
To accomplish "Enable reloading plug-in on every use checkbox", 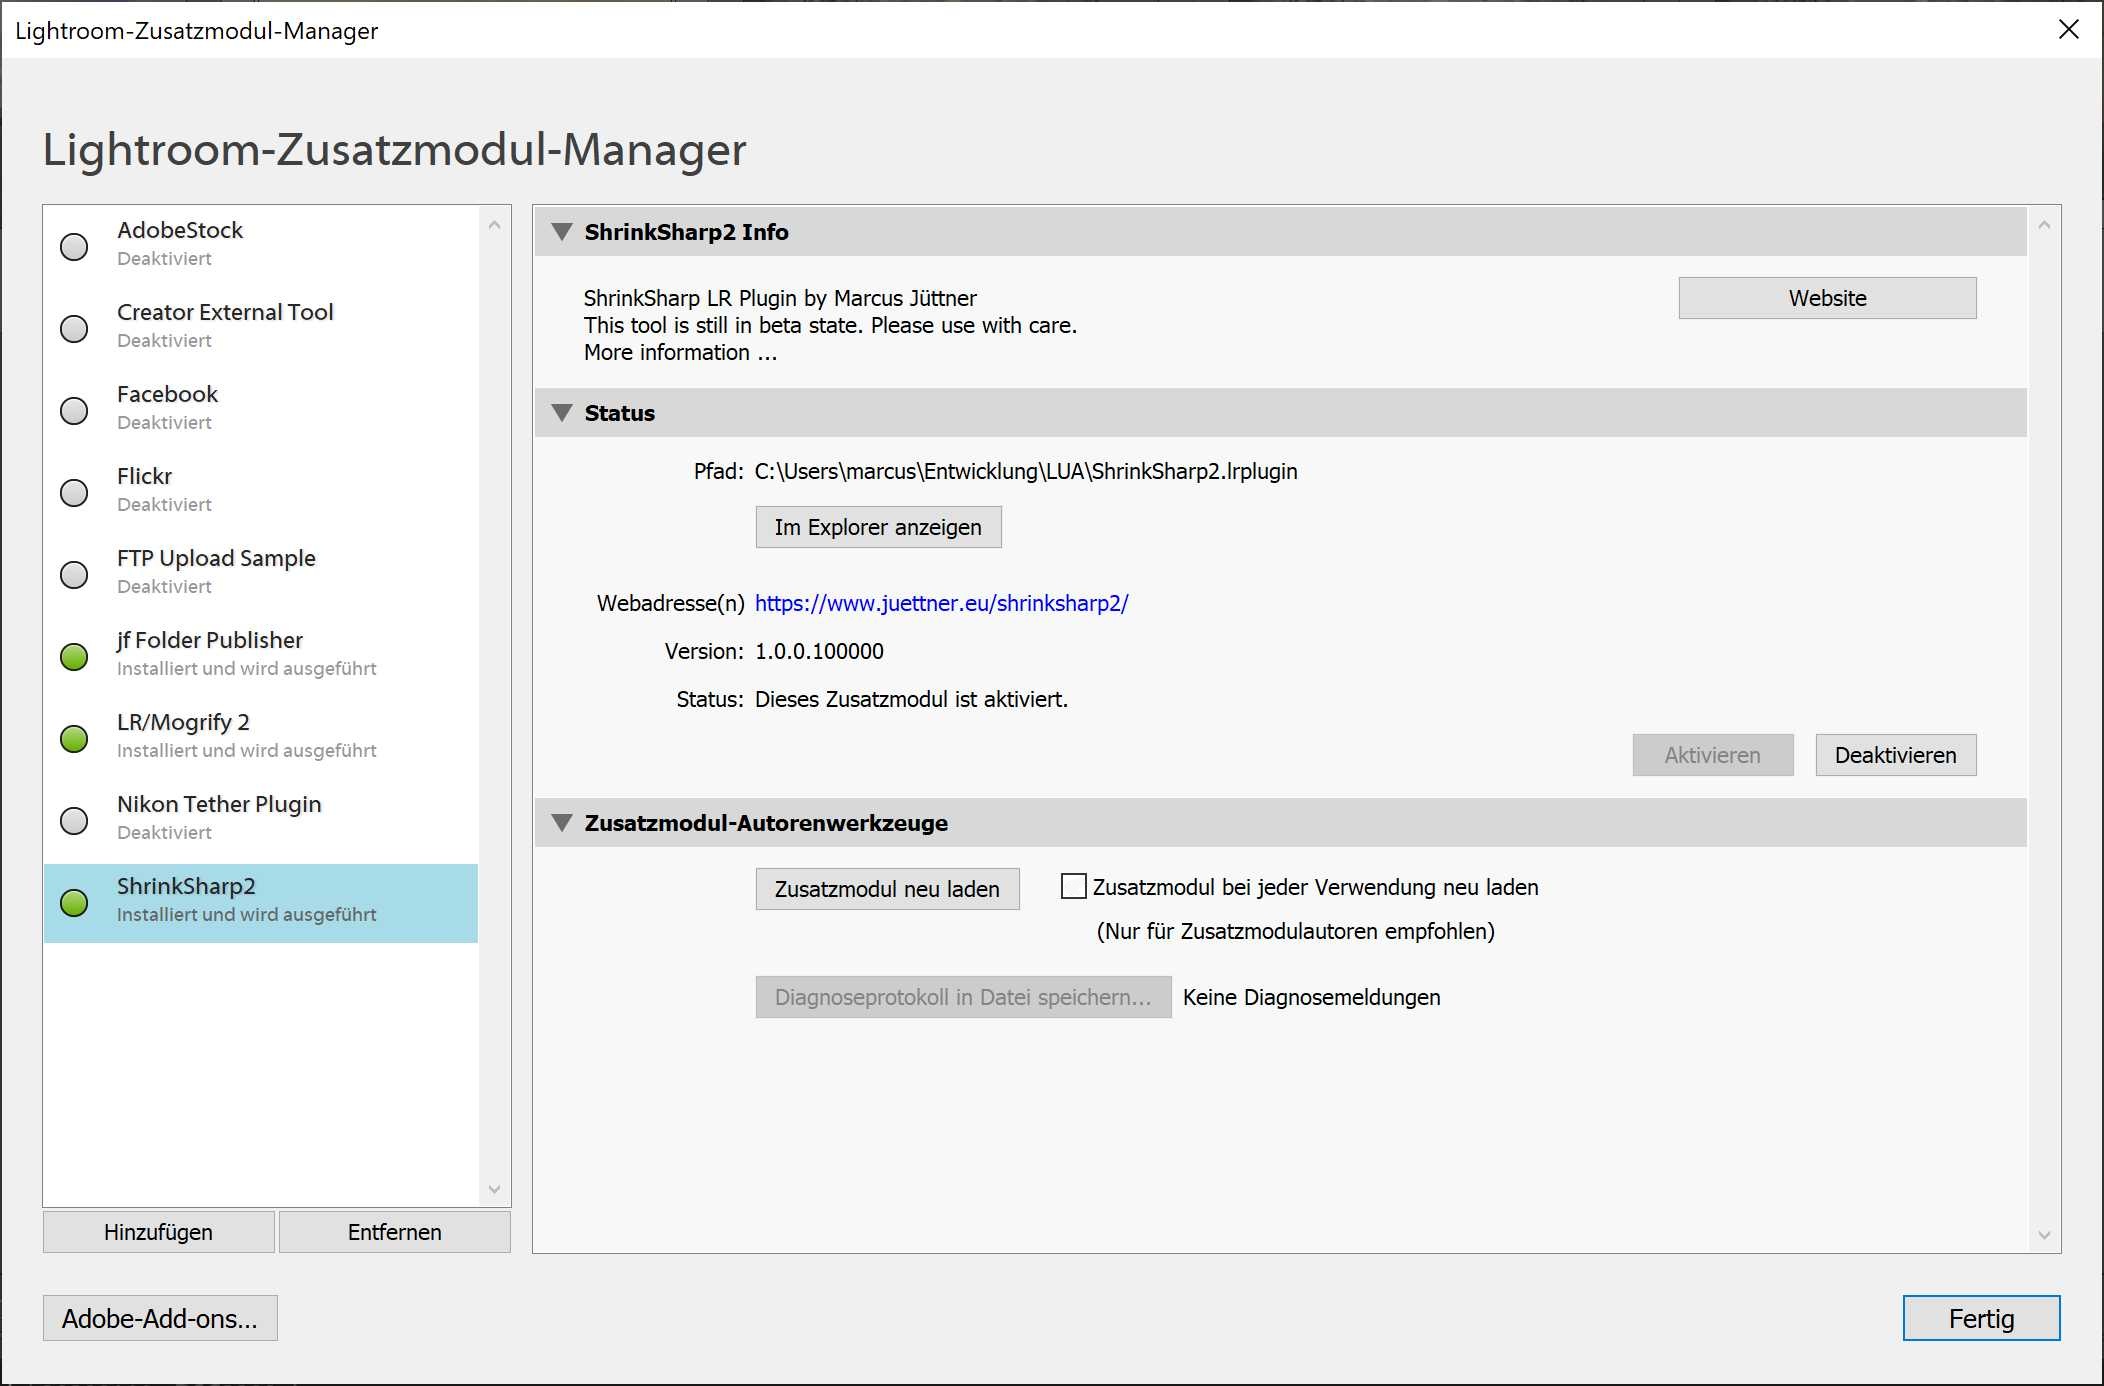I will [x=1073, y=887].
